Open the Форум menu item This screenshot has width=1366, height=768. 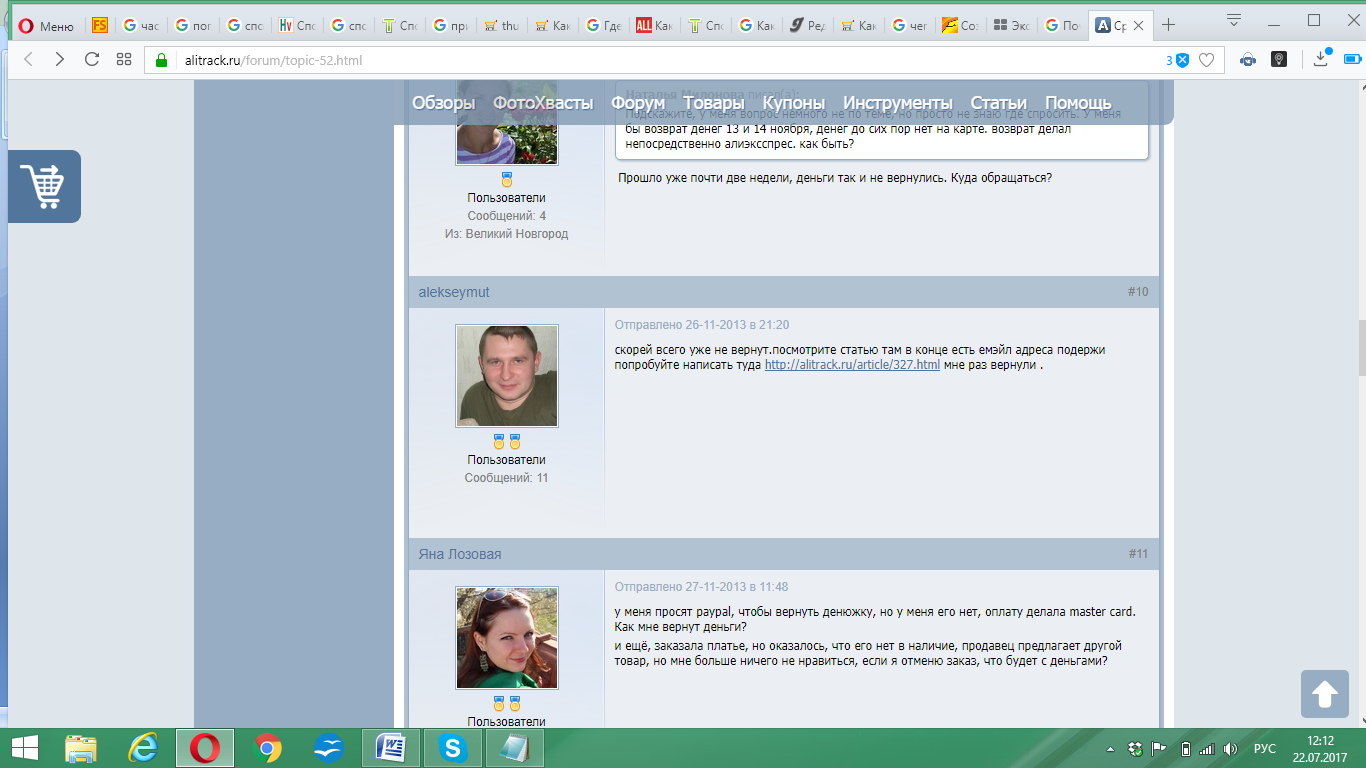[x=638, y=103]
